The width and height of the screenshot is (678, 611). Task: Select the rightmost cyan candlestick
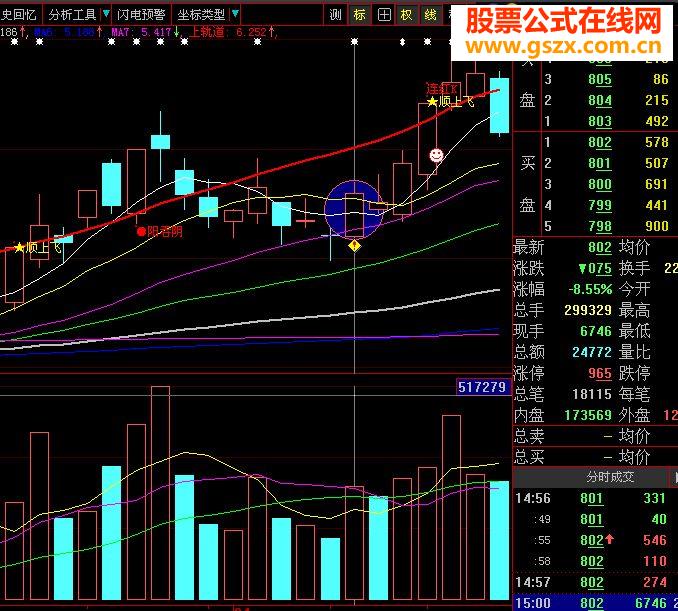pyautogui.click(x=499, y=106)
